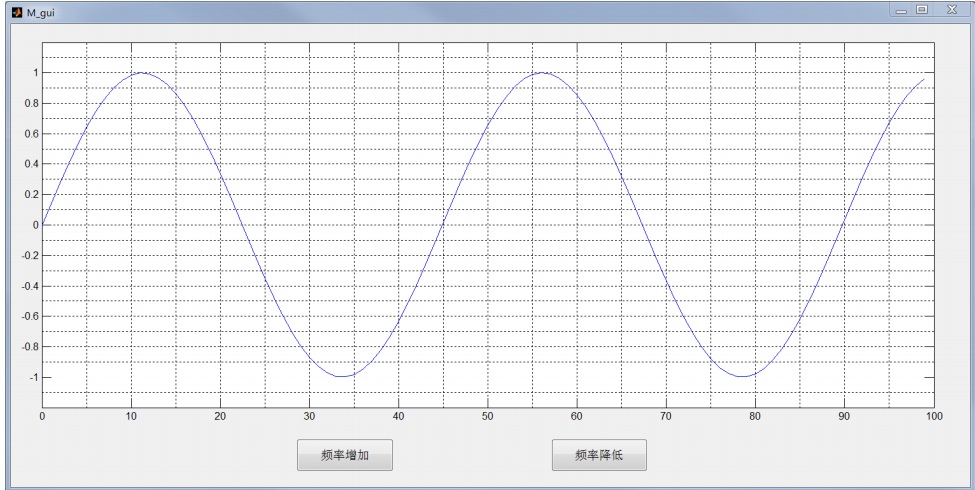Close the M_gui window
The height and width of the screenshot is (490, 975).
(952, 10)
